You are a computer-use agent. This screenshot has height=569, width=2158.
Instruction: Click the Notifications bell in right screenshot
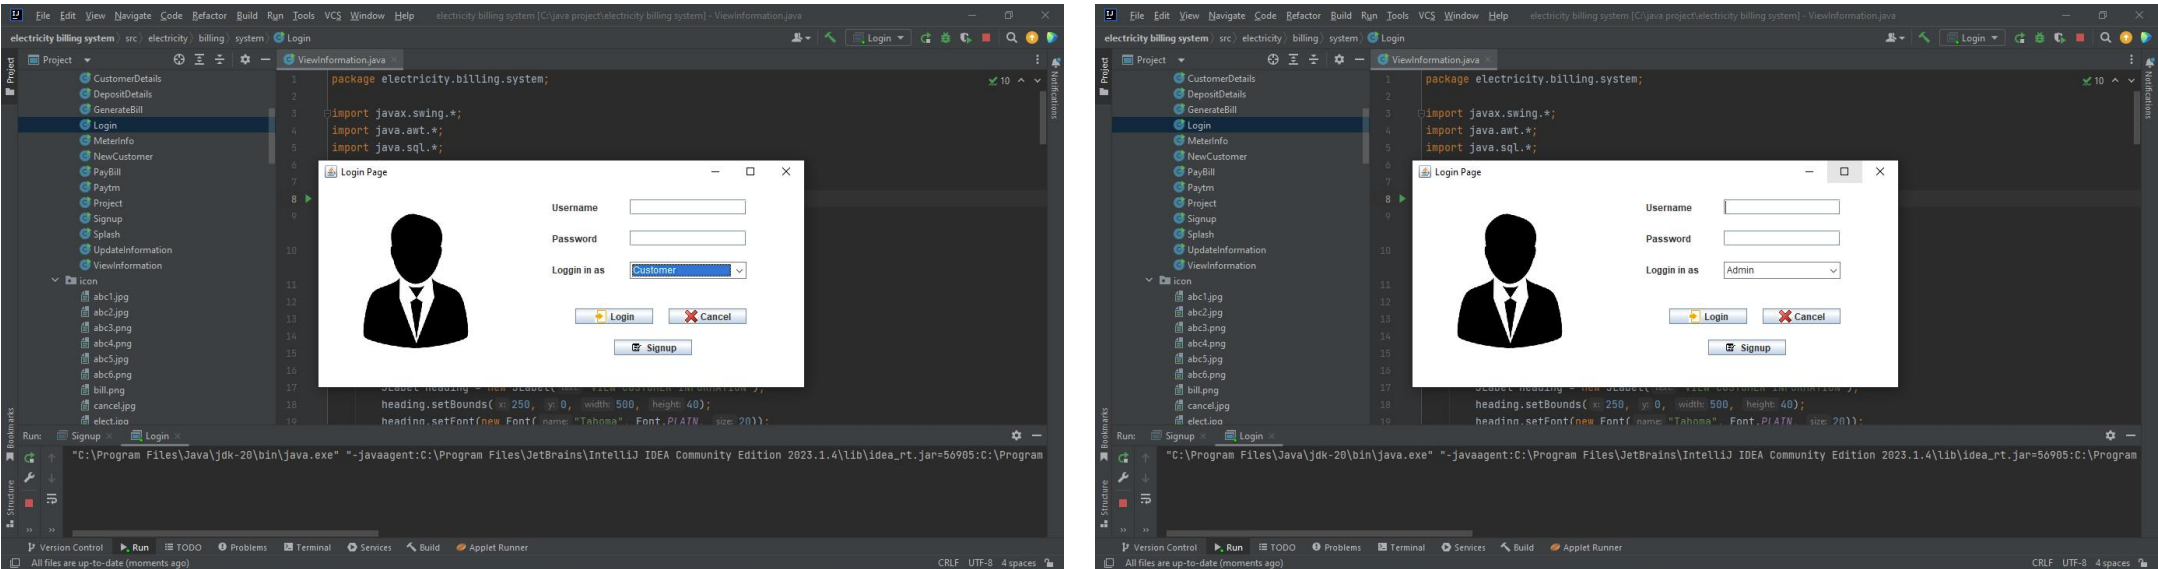[2148, 62]
